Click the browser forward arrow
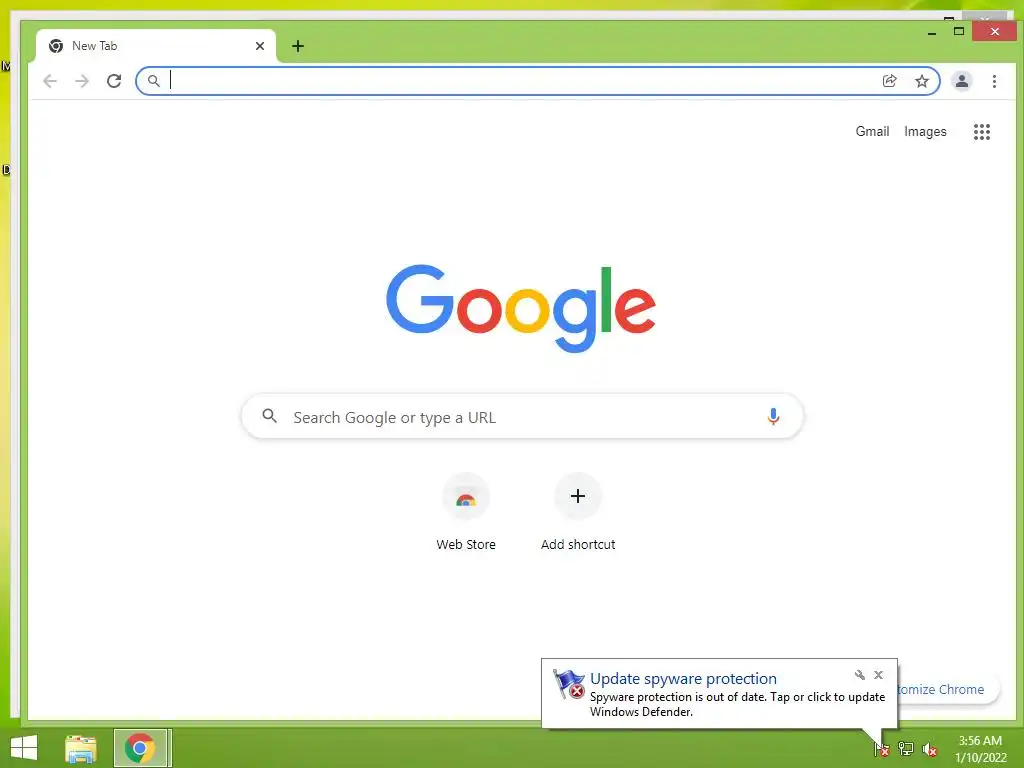Screen dimensions: 1024x768 (82, 81)
